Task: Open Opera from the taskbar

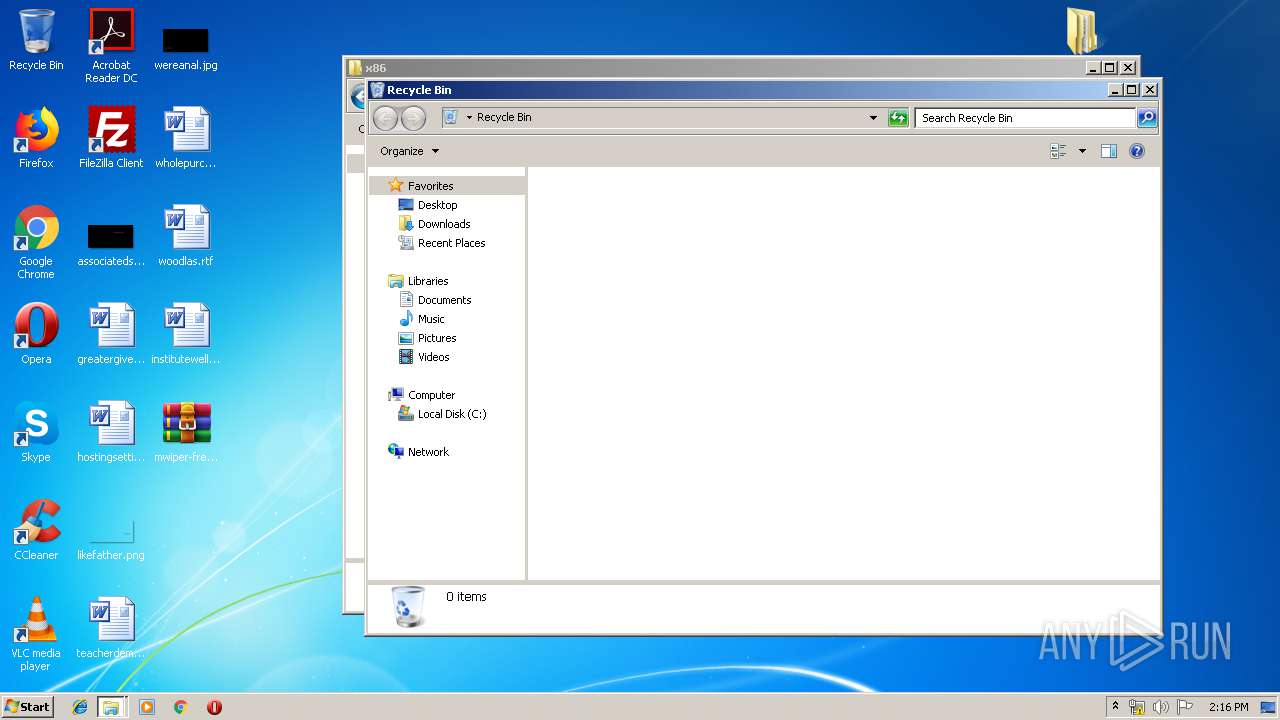Action: click(214, 707)
